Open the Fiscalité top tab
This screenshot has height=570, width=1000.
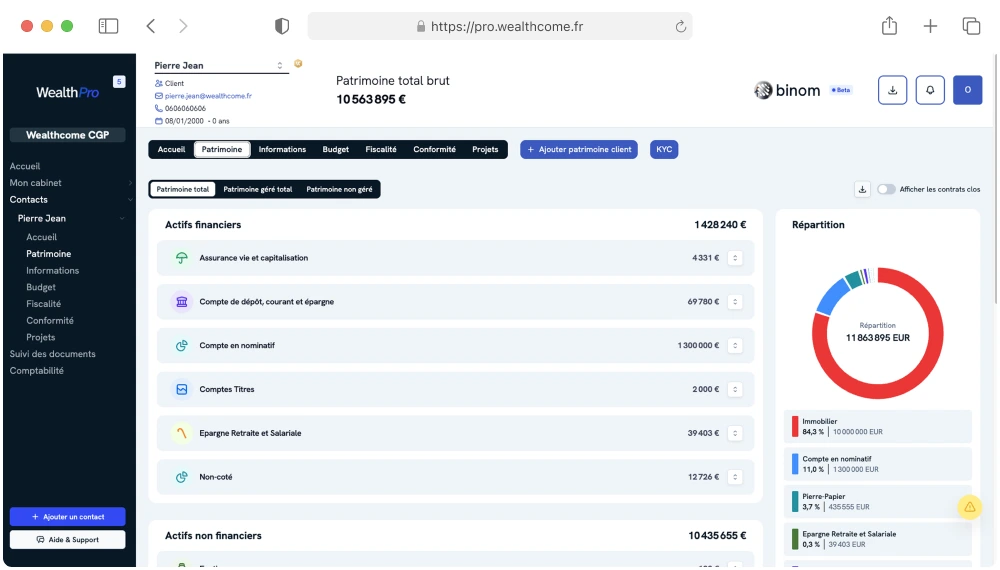[381, 149]
